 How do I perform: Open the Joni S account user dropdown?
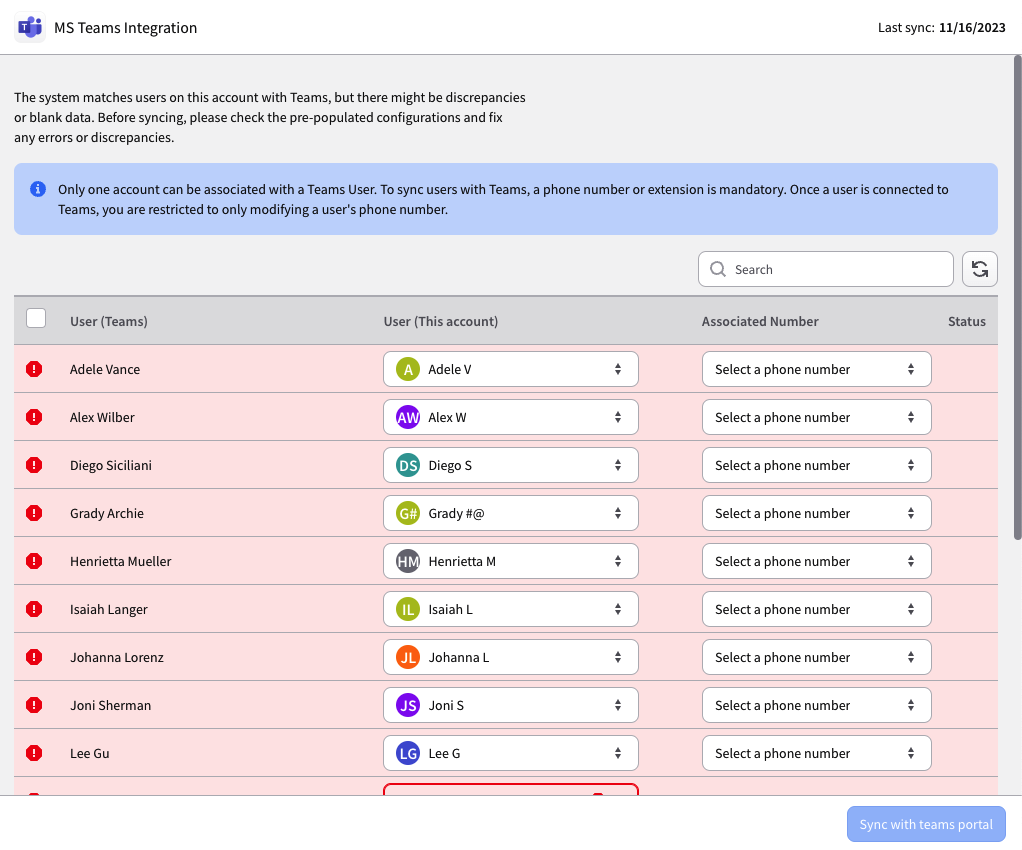pos(510,705)
